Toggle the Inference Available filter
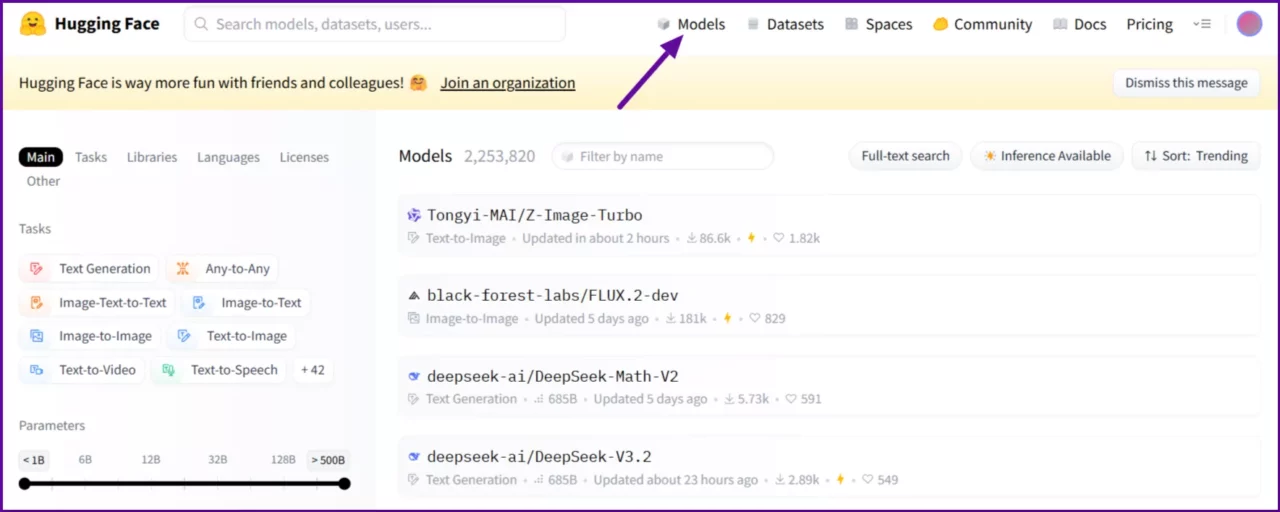Screen dimensions: 1280x512 pos(1046,156)
